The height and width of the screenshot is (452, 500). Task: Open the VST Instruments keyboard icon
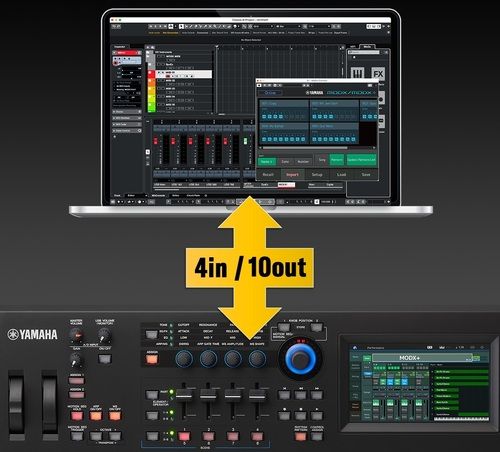coord(357,74)
